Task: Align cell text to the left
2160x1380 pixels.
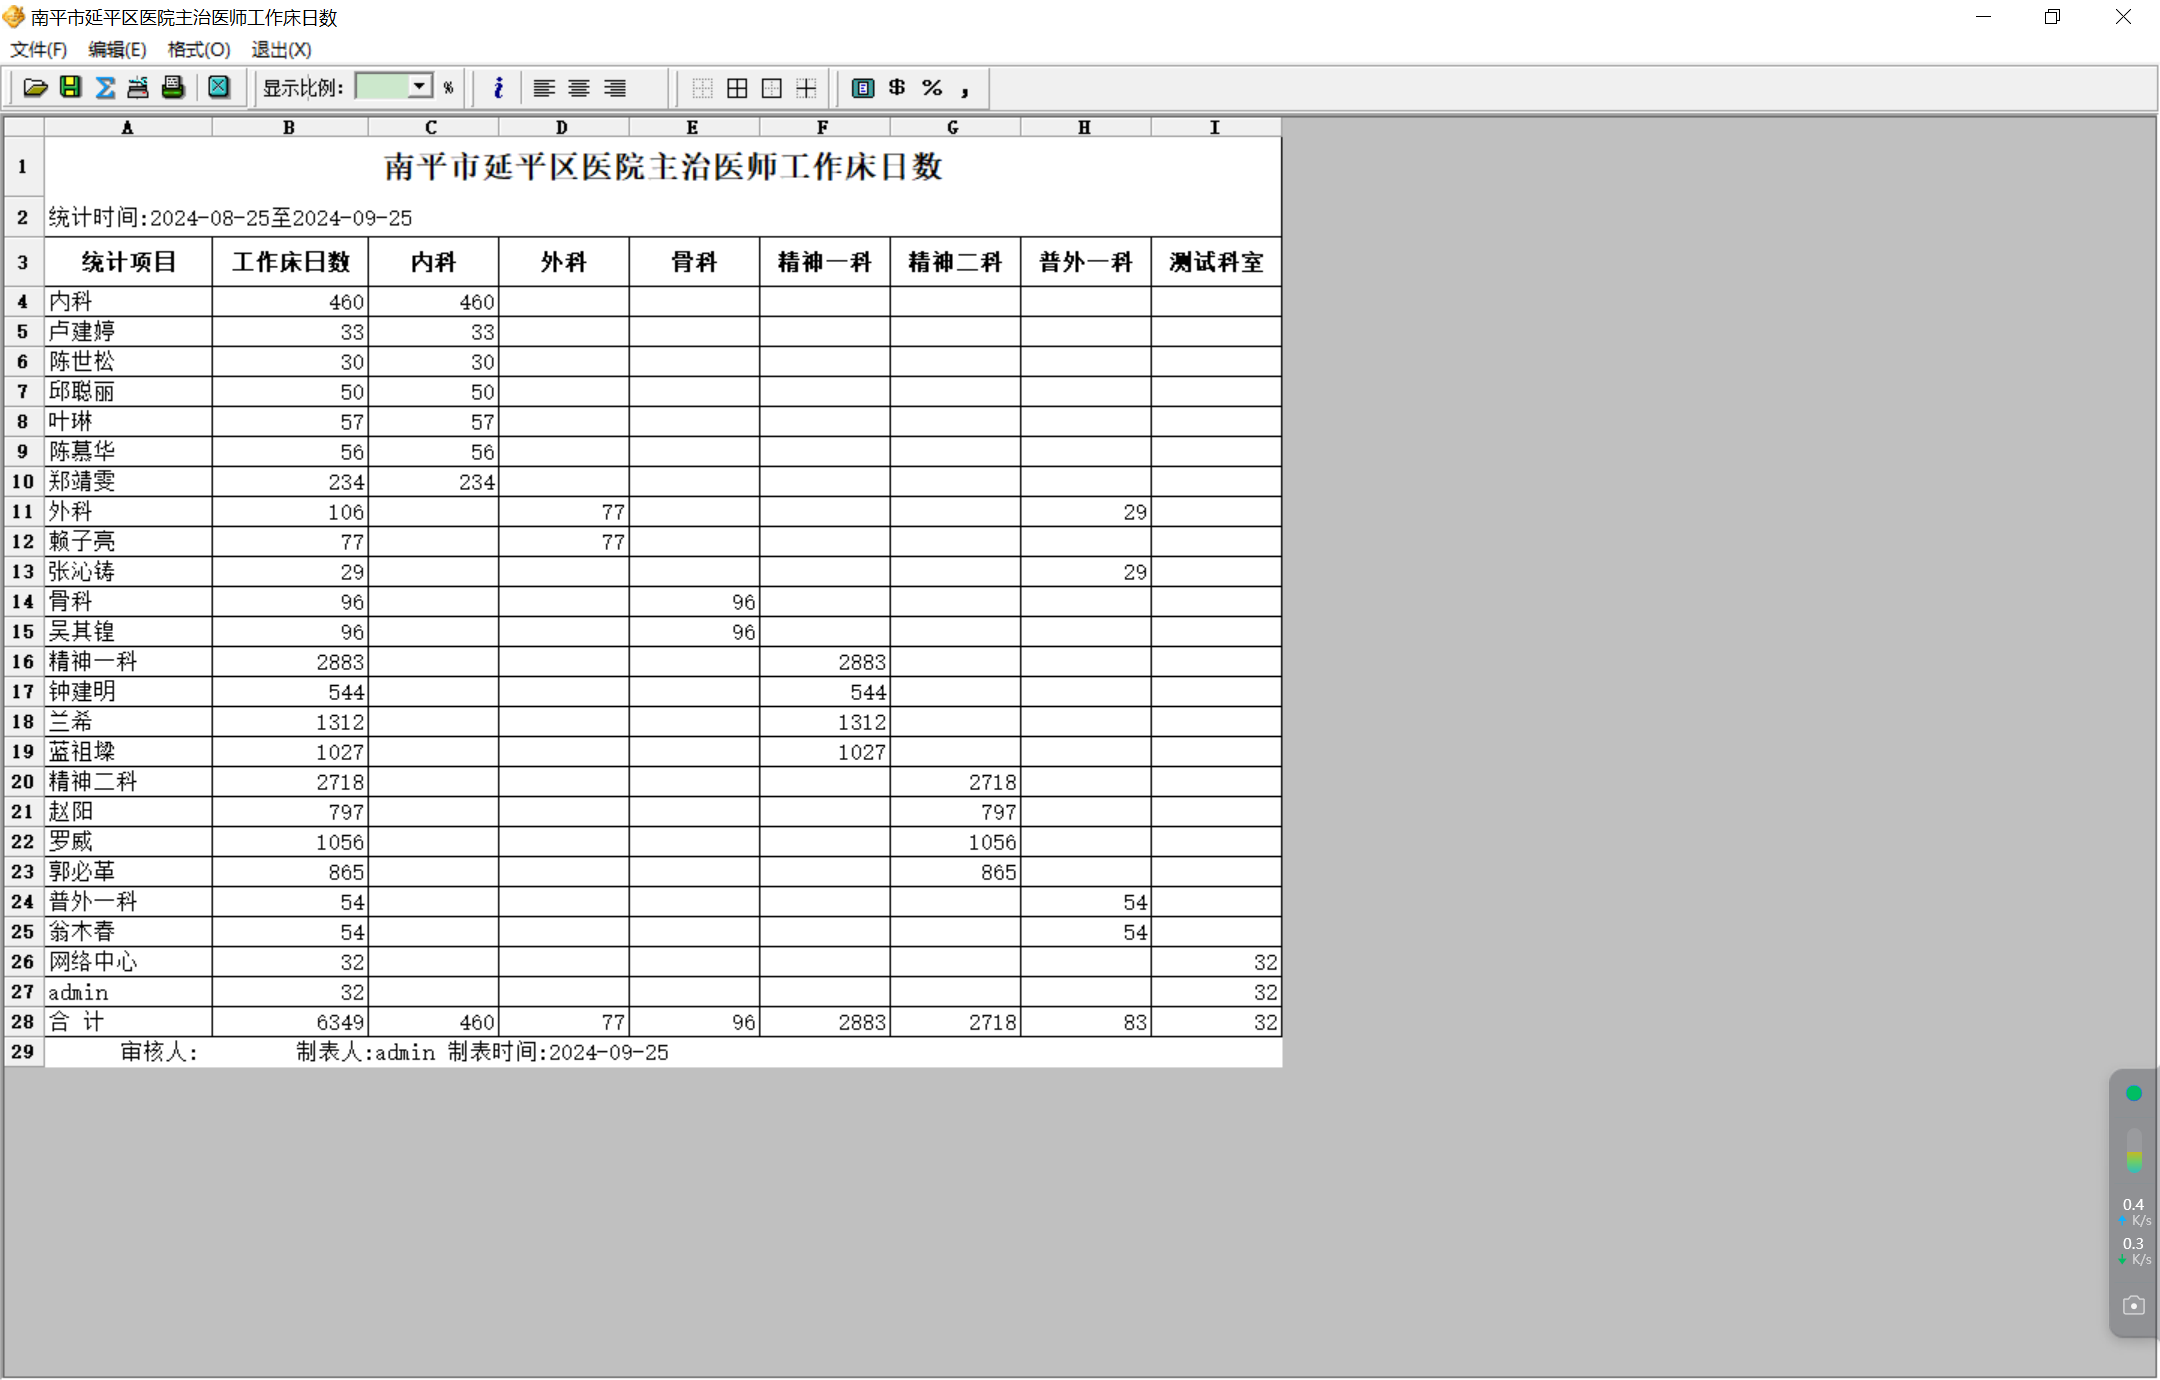Action: [544, 88]
